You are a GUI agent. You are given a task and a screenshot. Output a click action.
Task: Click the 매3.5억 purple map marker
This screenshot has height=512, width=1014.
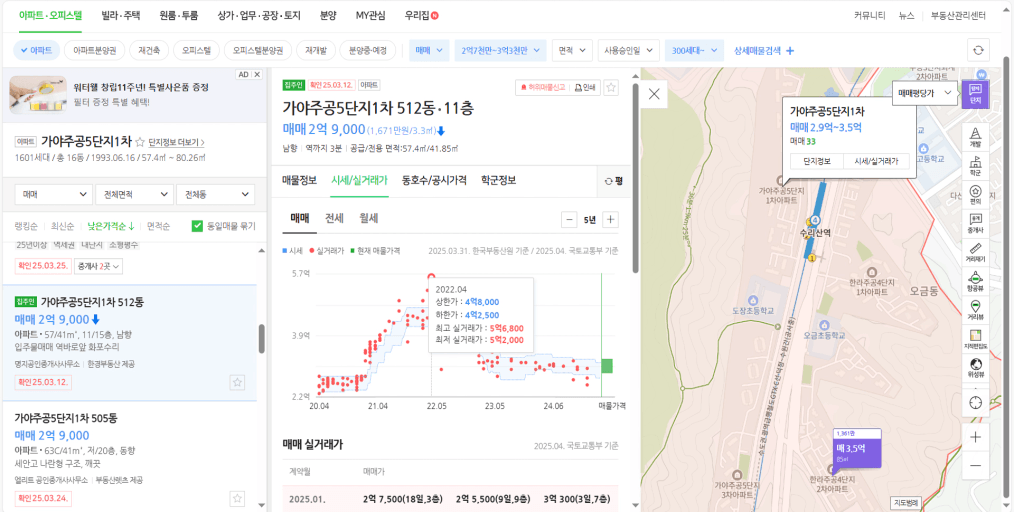(856, 447)
